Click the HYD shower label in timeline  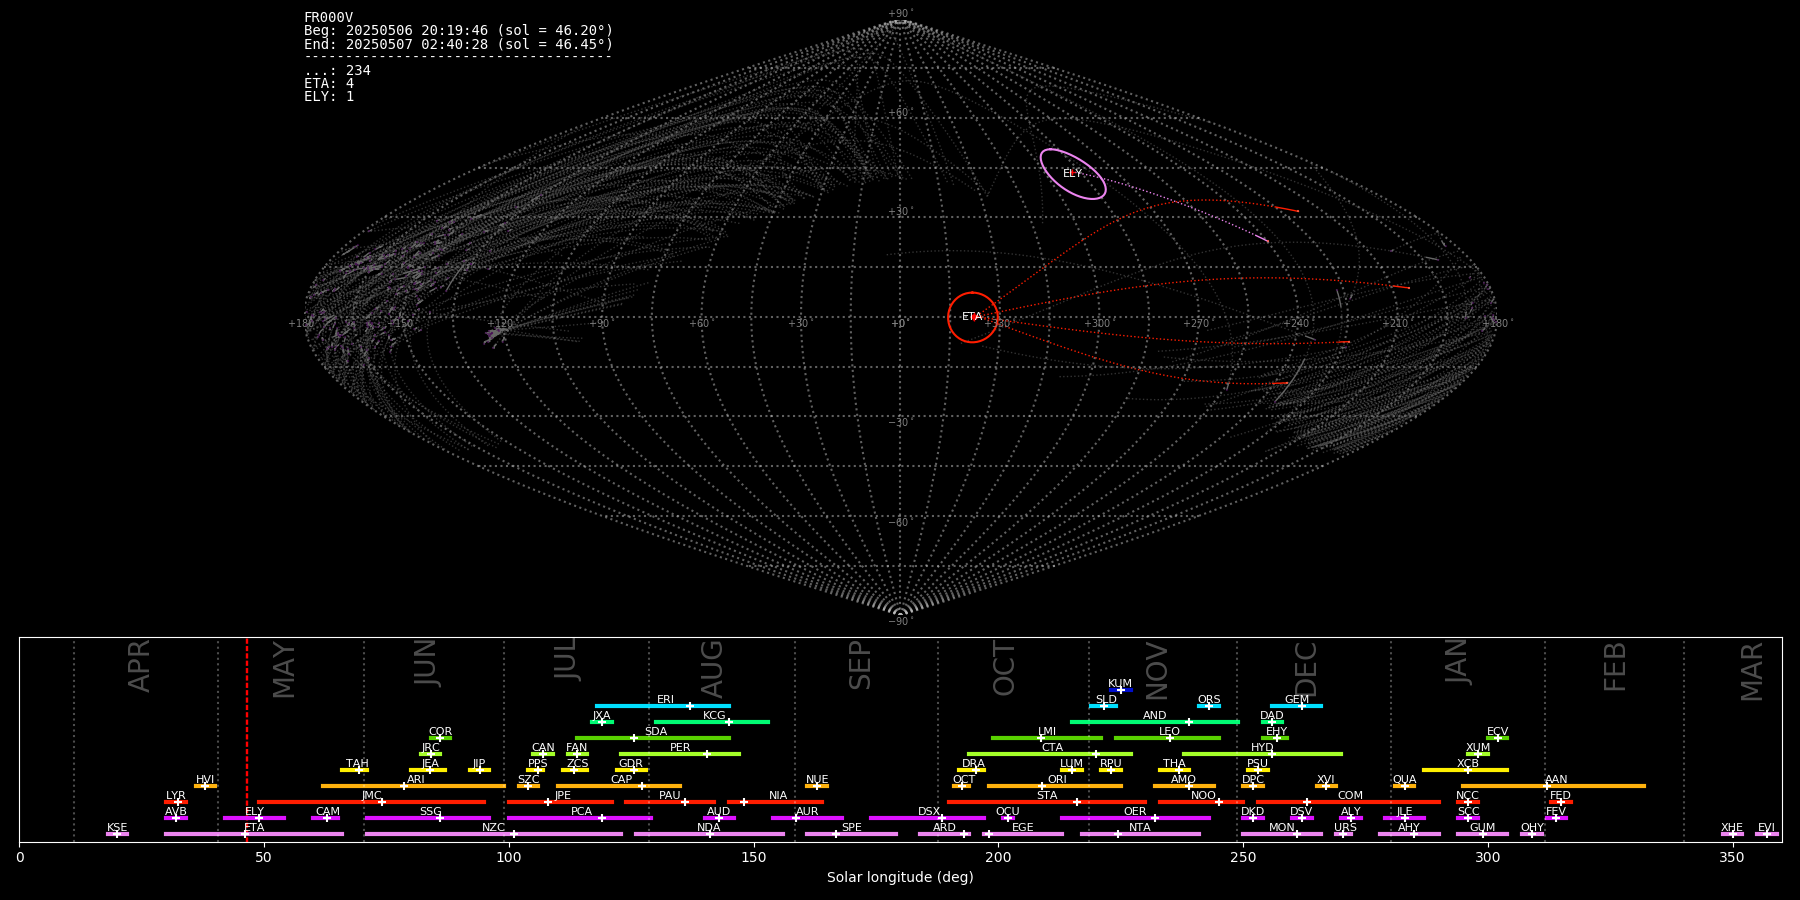1262,748
